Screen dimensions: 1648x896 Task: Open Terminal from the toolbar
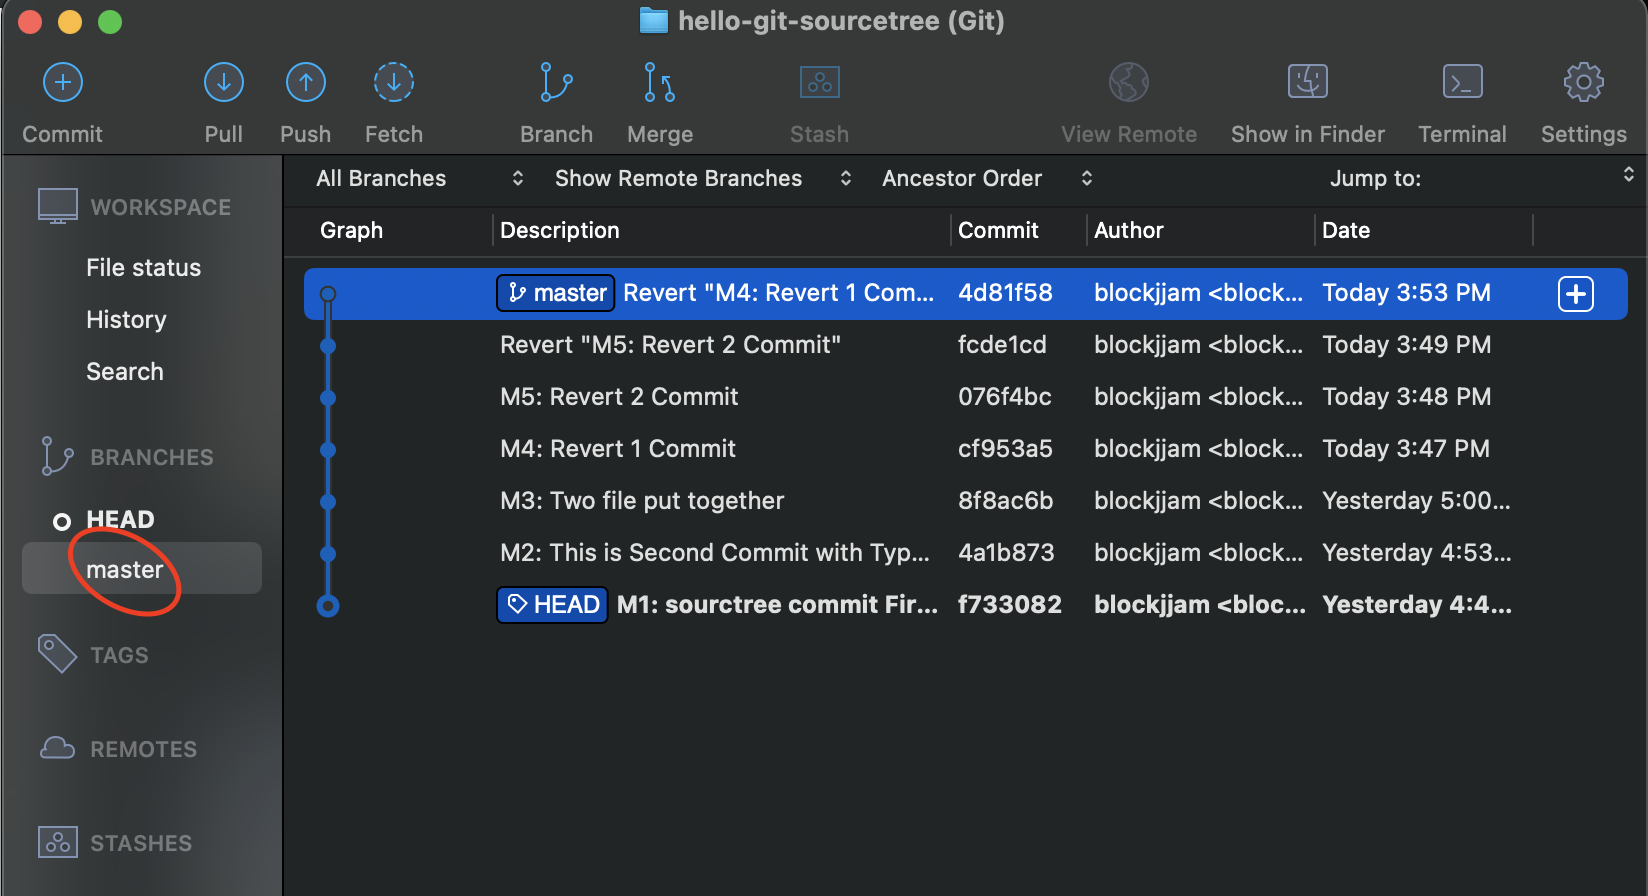(1462, 83)
